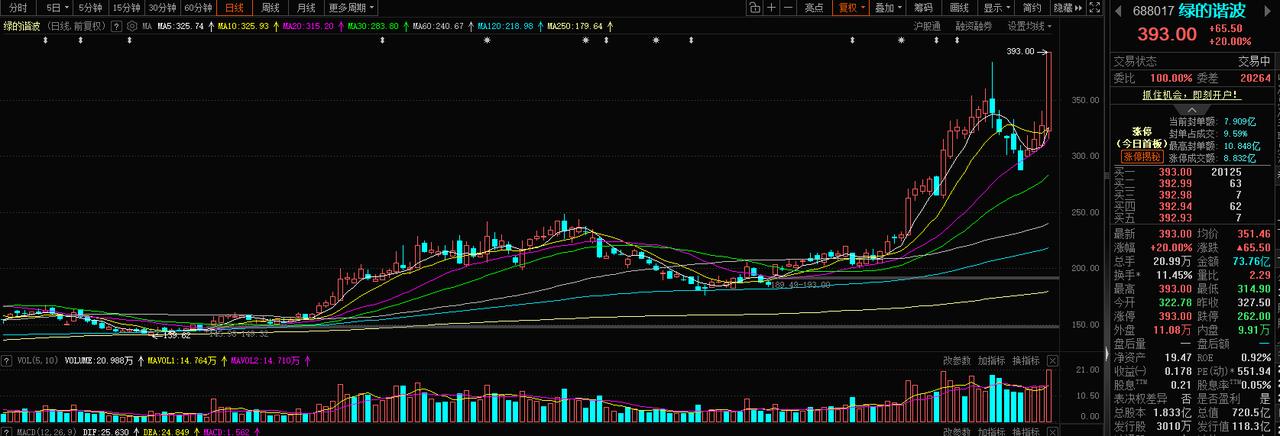Click the 委比 value 100.00%
Image resolution: width=1280 pixels, height=436 pixels.
tap(1170, 78)
